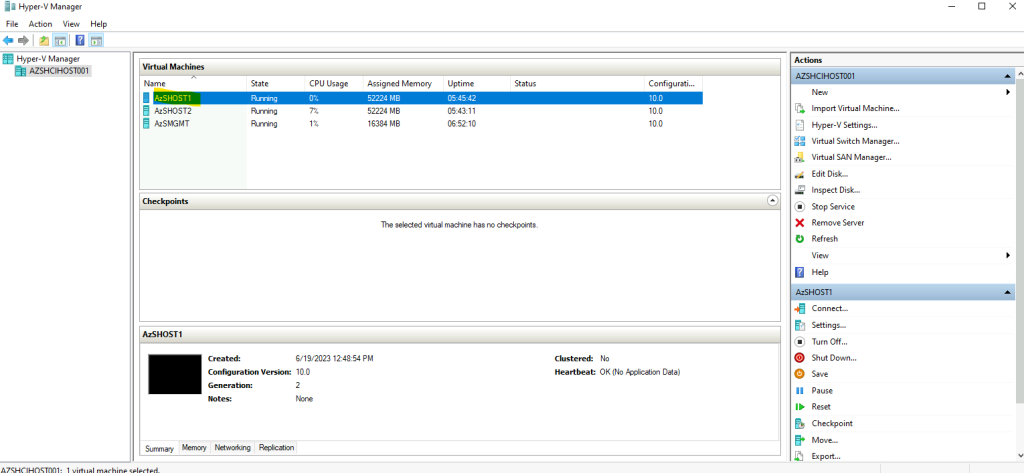Sort by the Uptime column header
This screenshot has height=473, width=1024.
(477, 84)
